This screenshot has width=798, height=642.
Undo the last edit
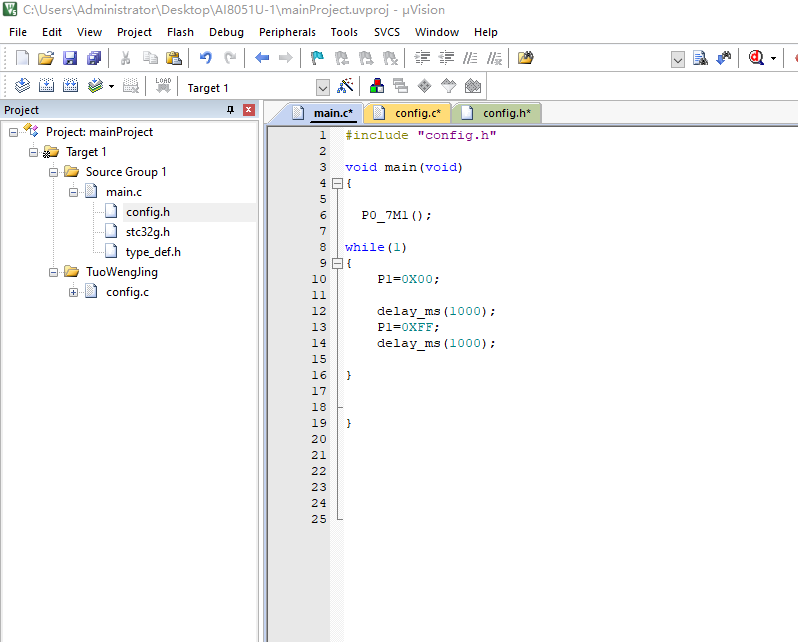point(206,58)
